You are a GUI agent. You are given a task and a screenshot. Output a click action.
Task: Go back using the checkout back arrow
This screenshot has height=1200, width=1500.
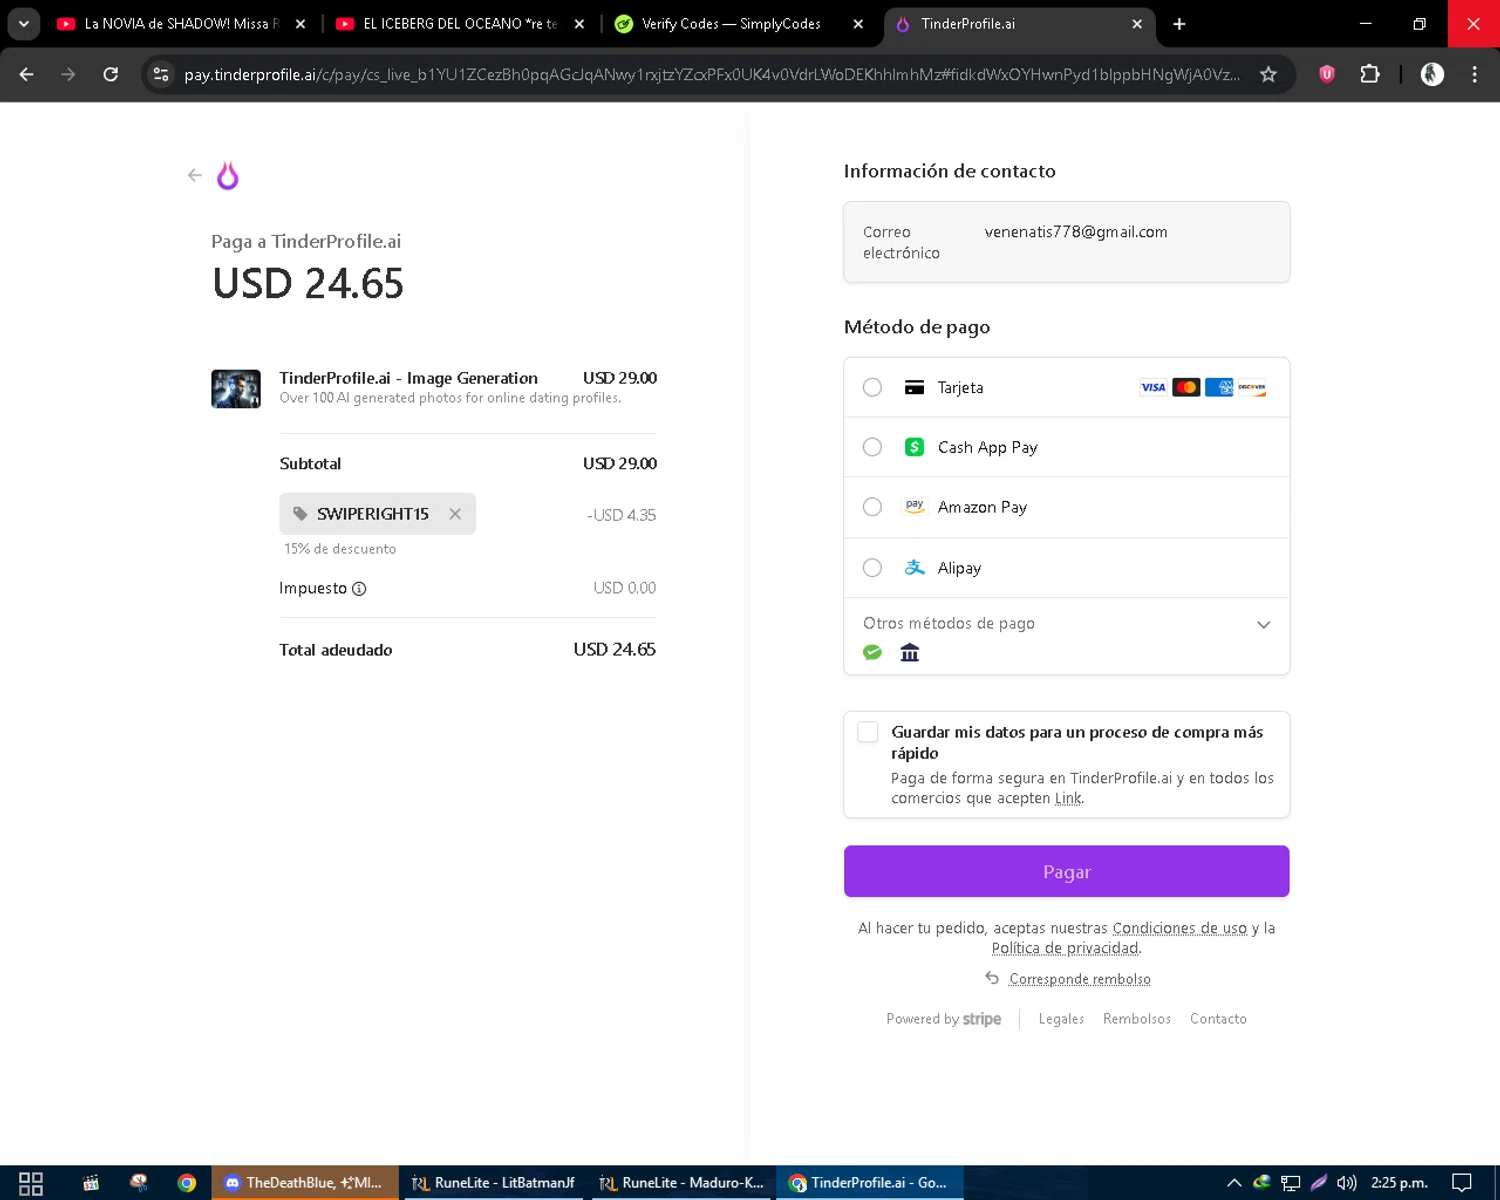coord(195,175)
